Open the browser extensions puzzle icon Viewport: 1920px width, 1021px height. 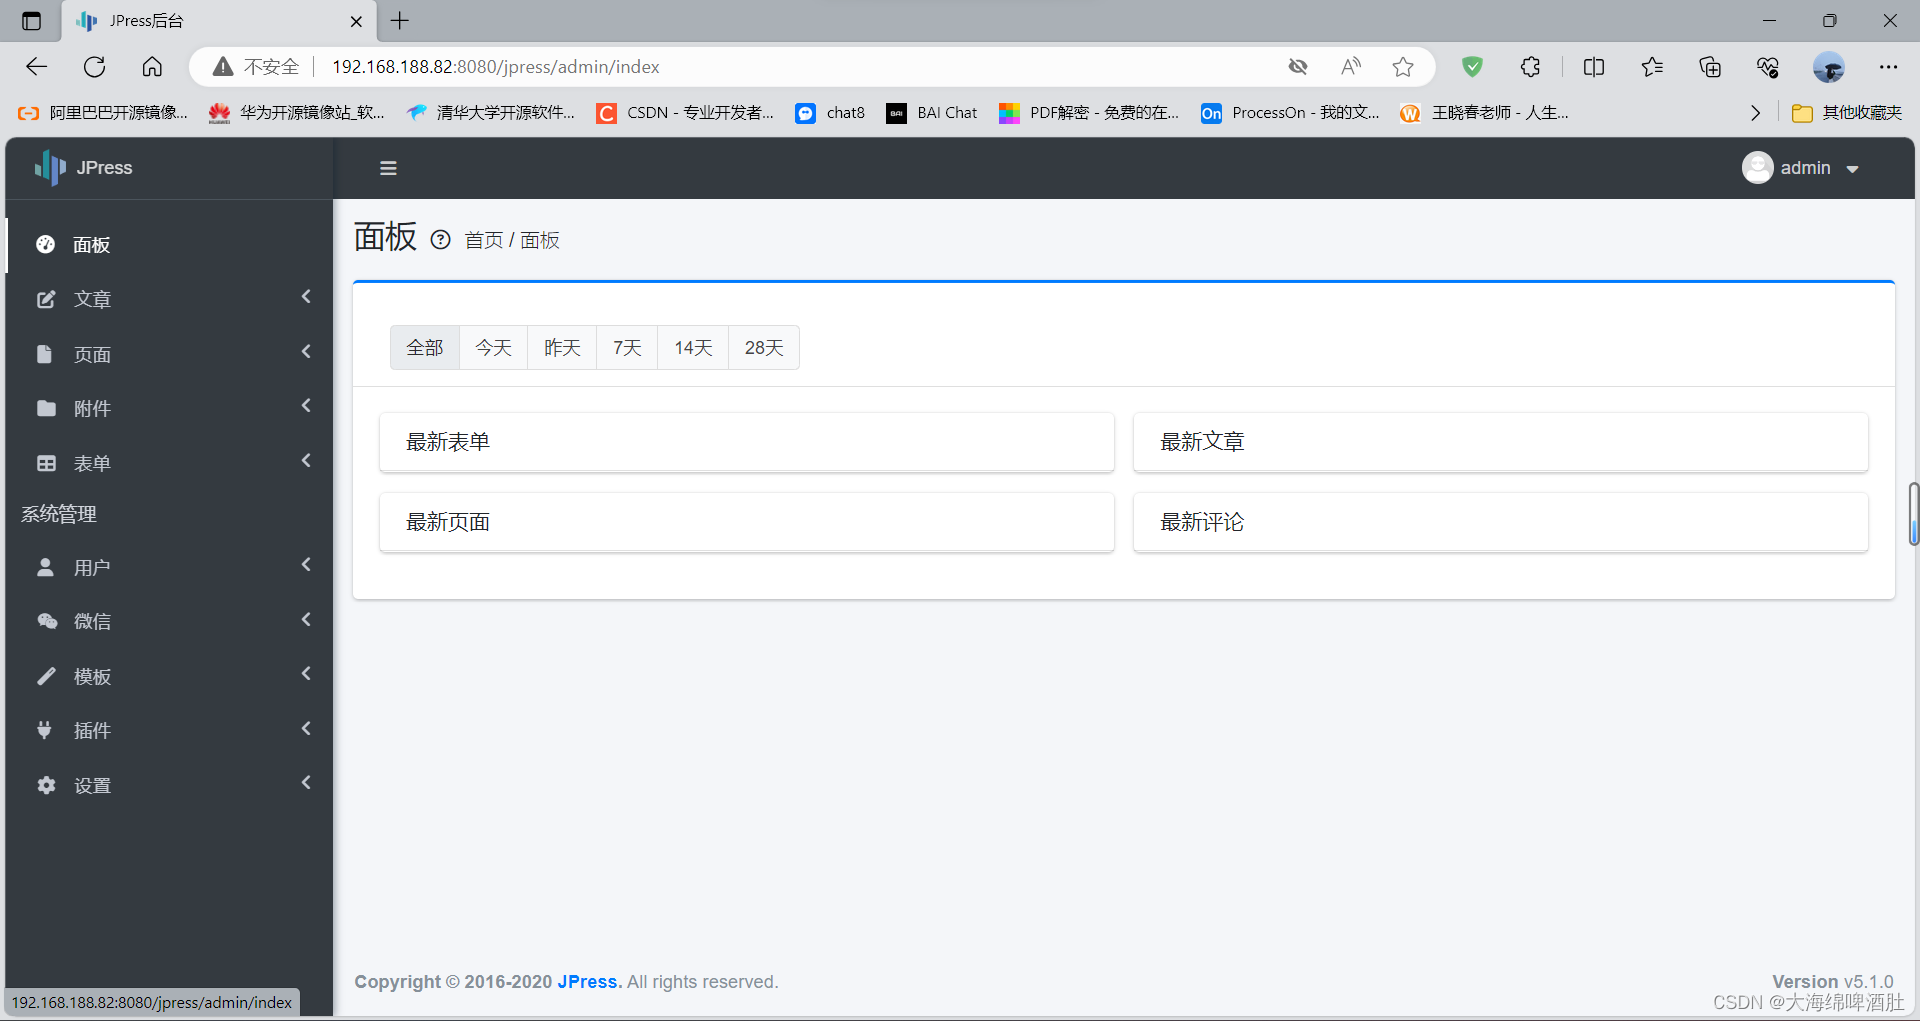(1530, 67)
